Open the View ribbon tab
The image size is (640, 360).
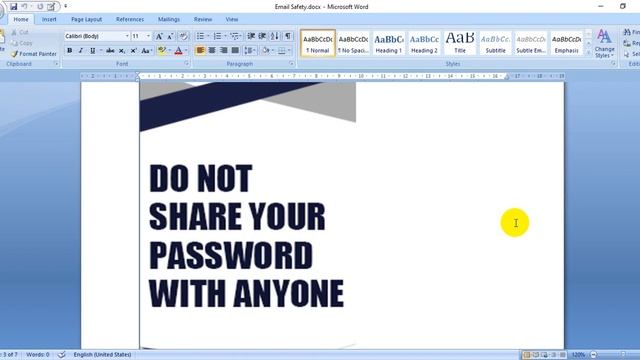click(231, 19)
